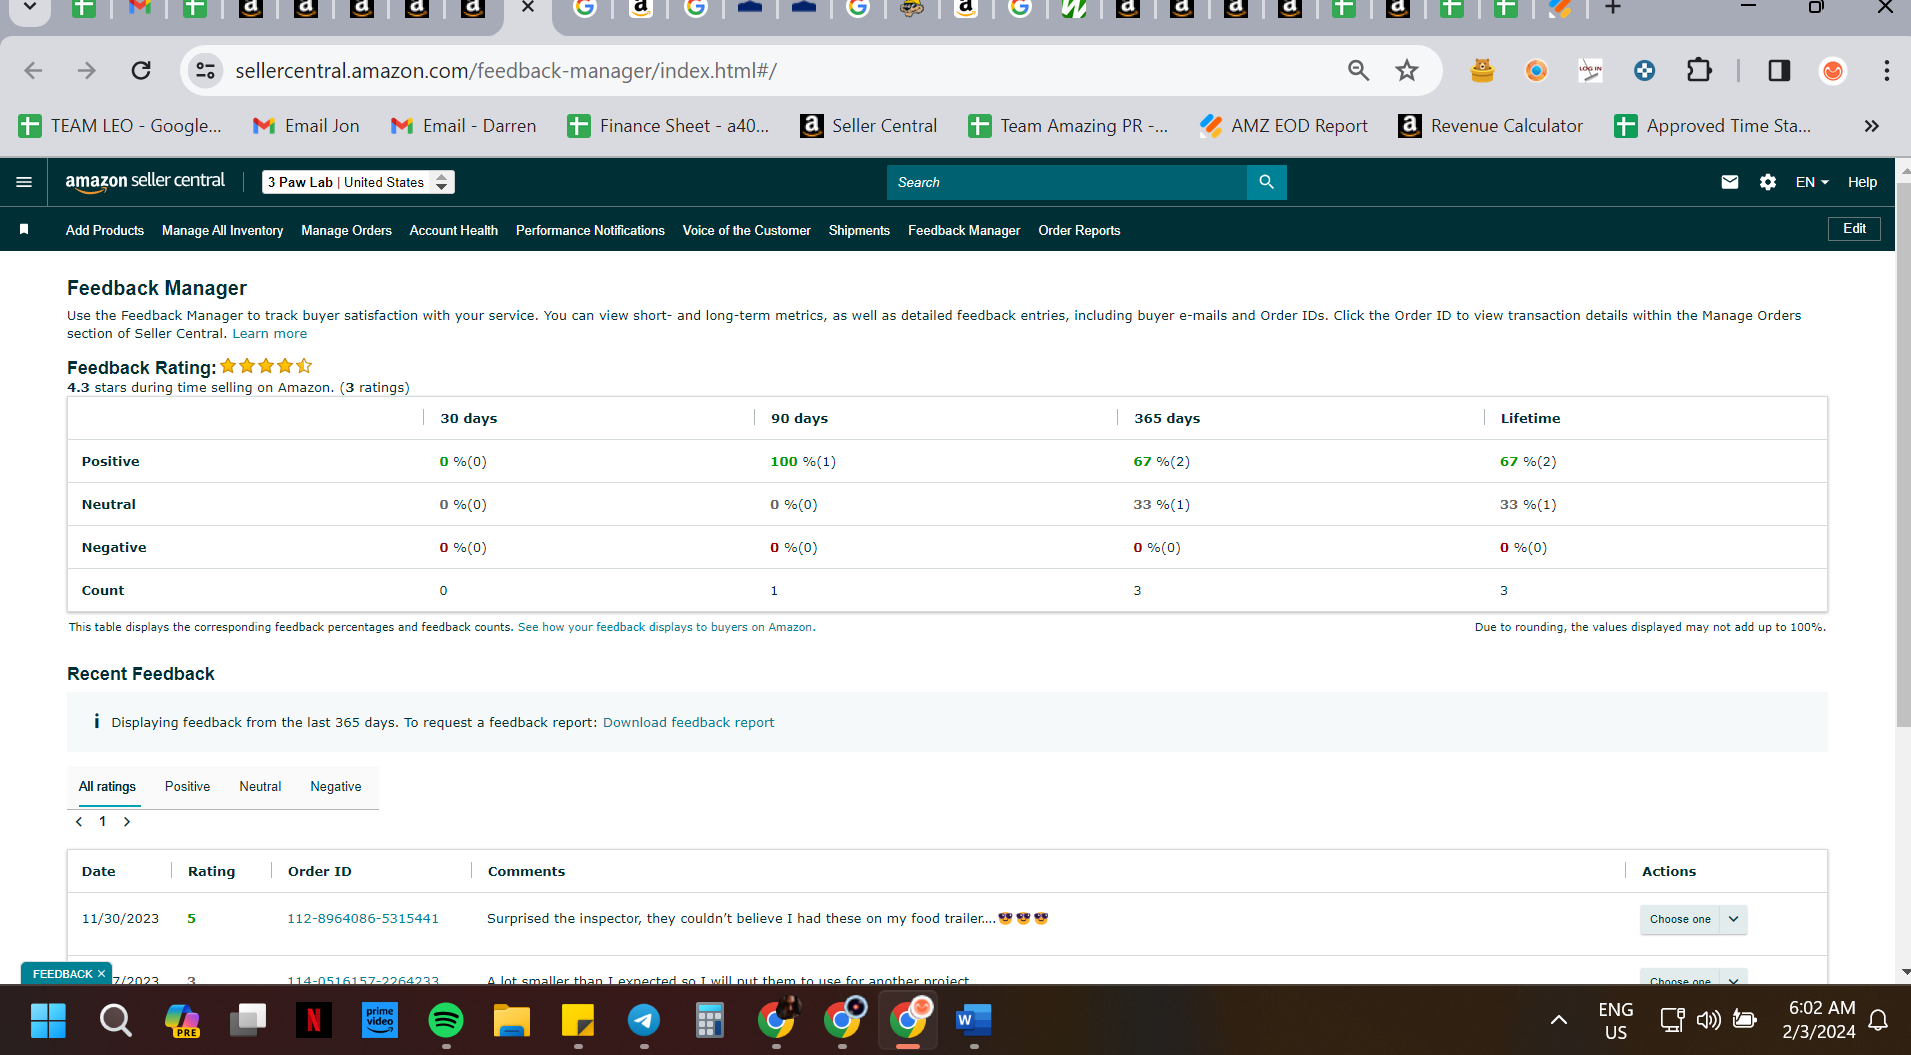
Task: Launch Netflix from the taskbar
Action: [x=313, y=1020]
